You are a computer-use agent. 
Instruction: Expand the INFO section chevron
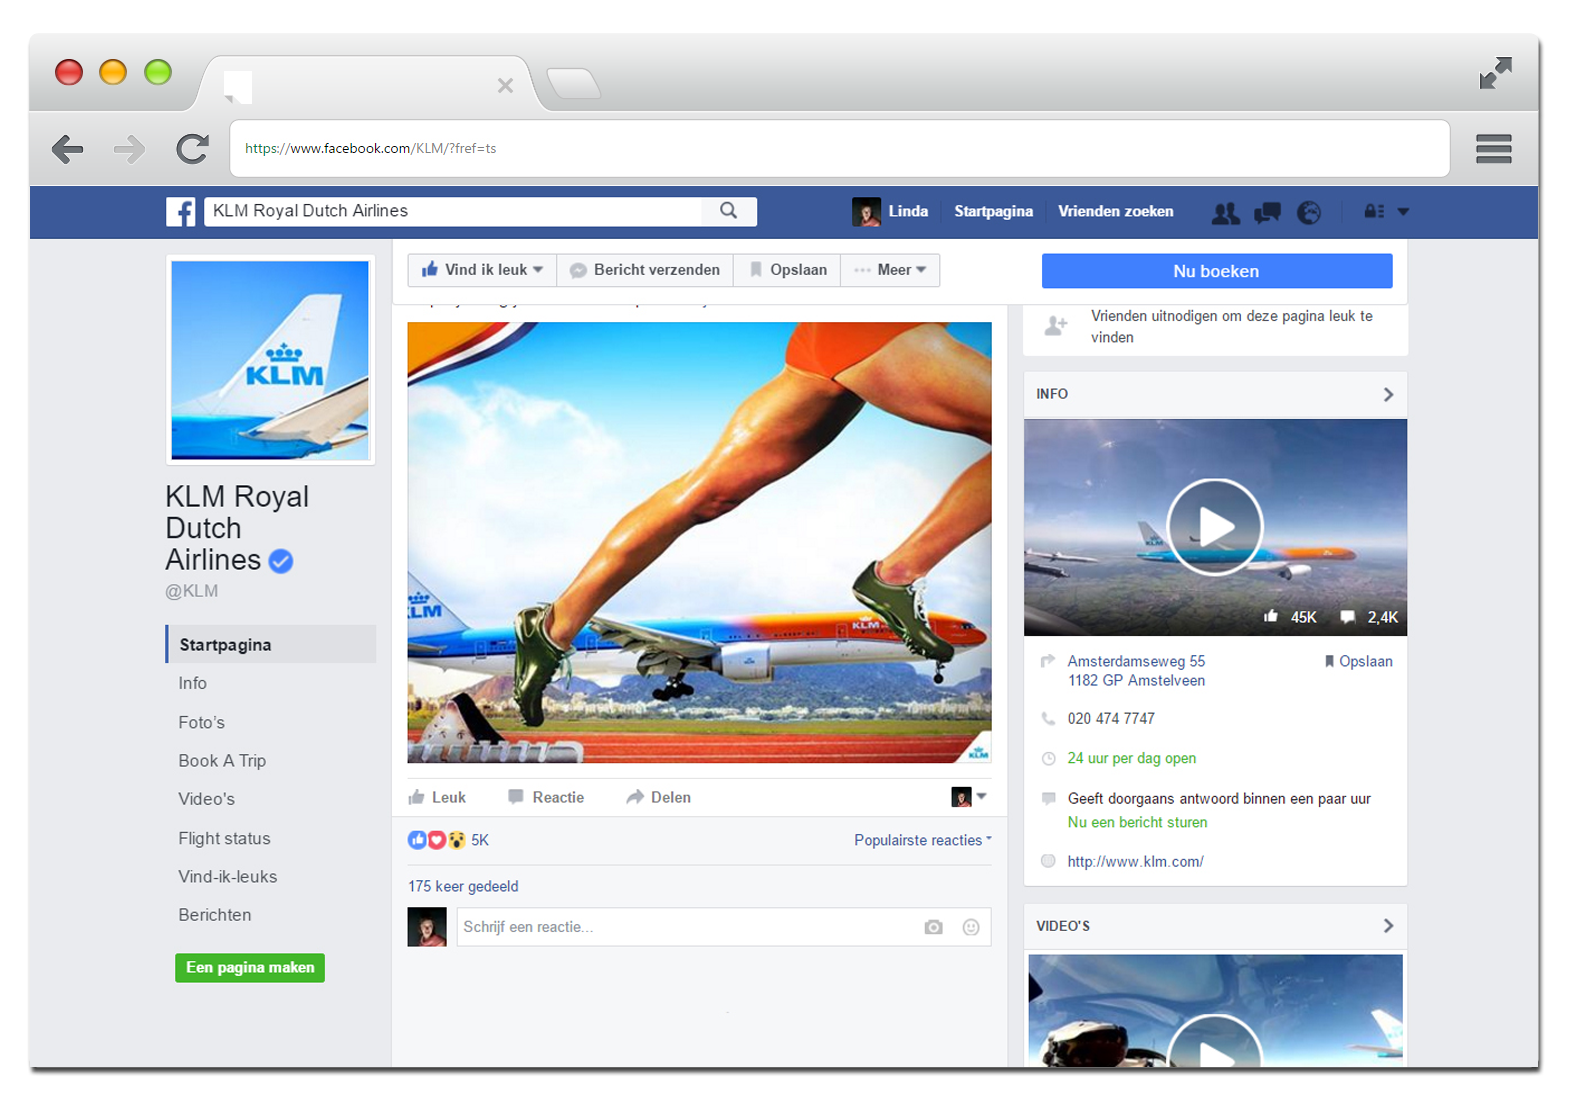1388,395
